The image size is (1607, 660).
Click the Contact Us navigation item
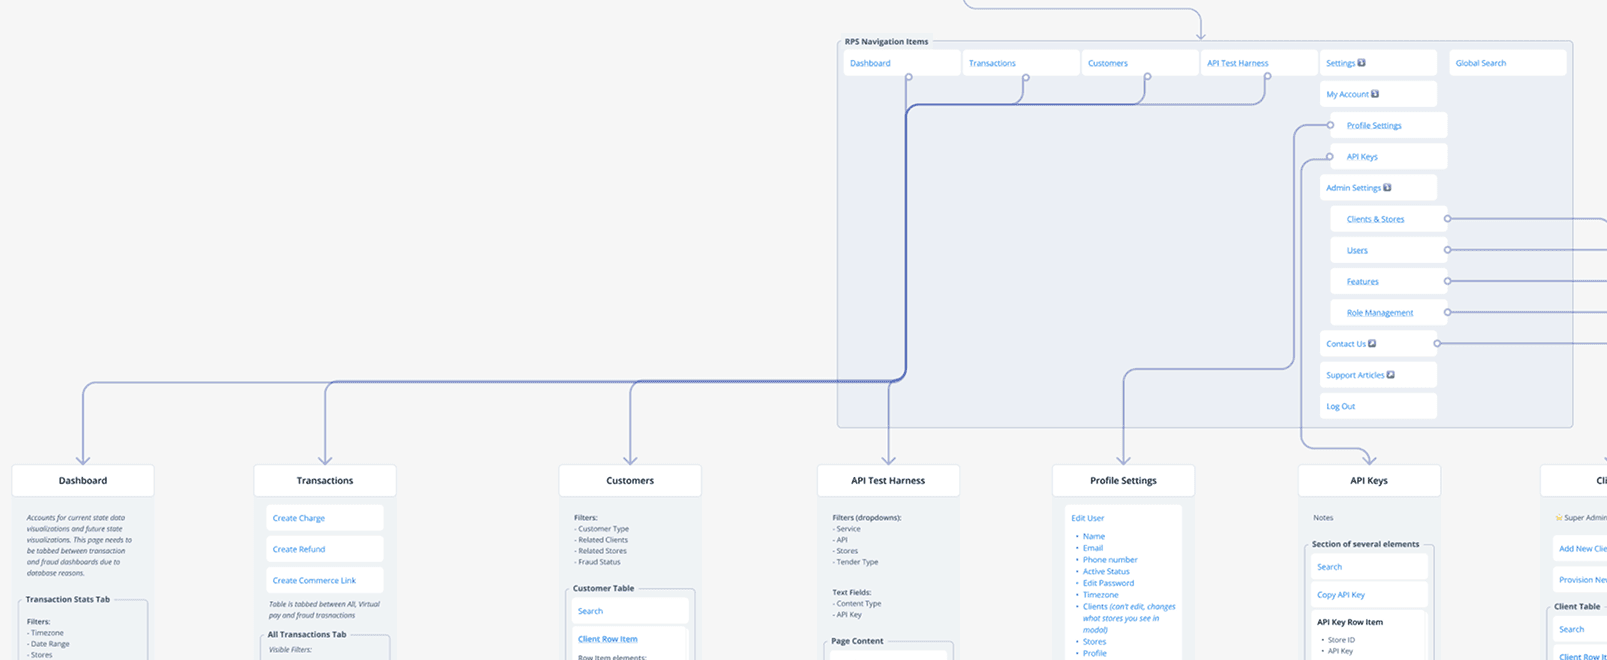pyautogui.click(x=1378, y=344)
